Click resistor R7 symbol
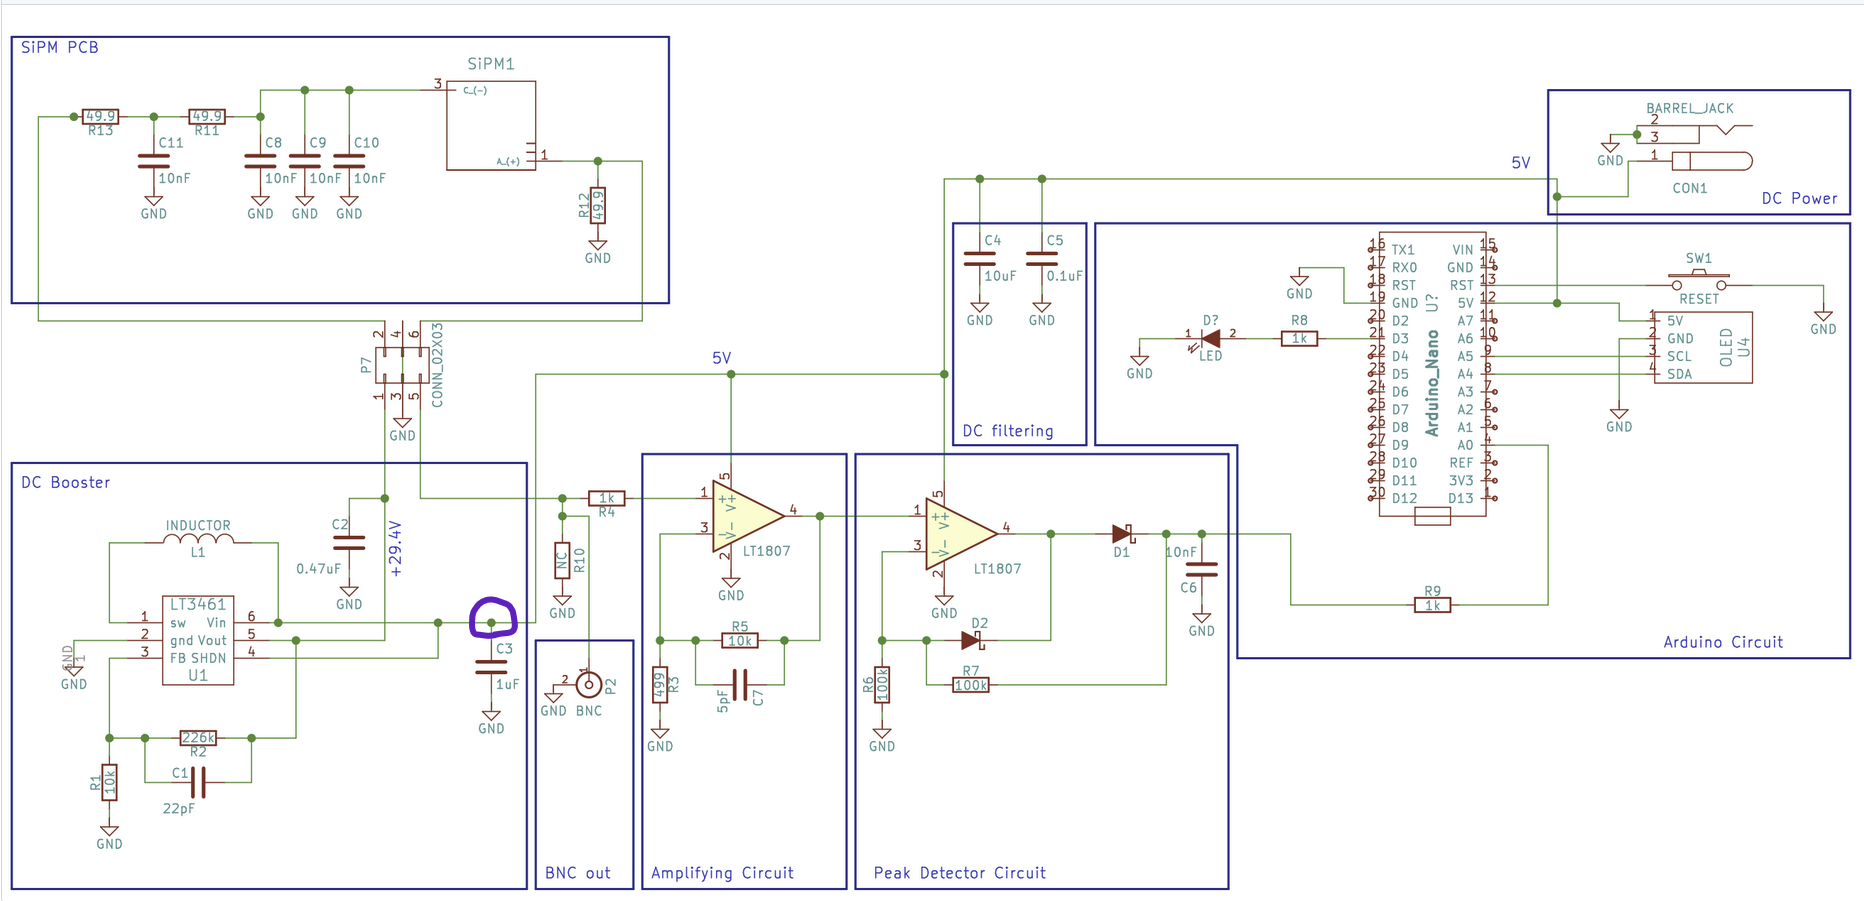Viewport: 1864px width, 901px height. point(971,685)
